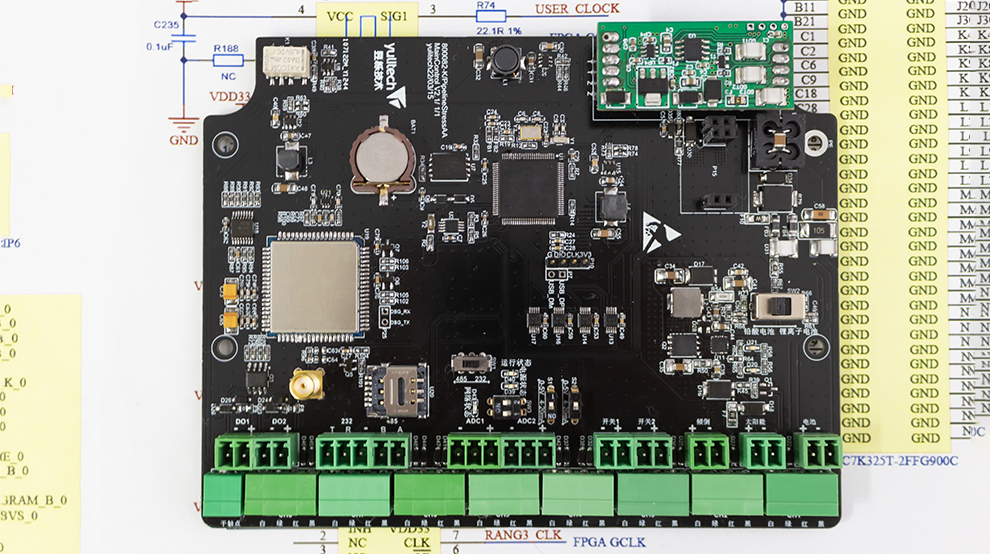Click the USER_CLOCK net label

point(577,9)
